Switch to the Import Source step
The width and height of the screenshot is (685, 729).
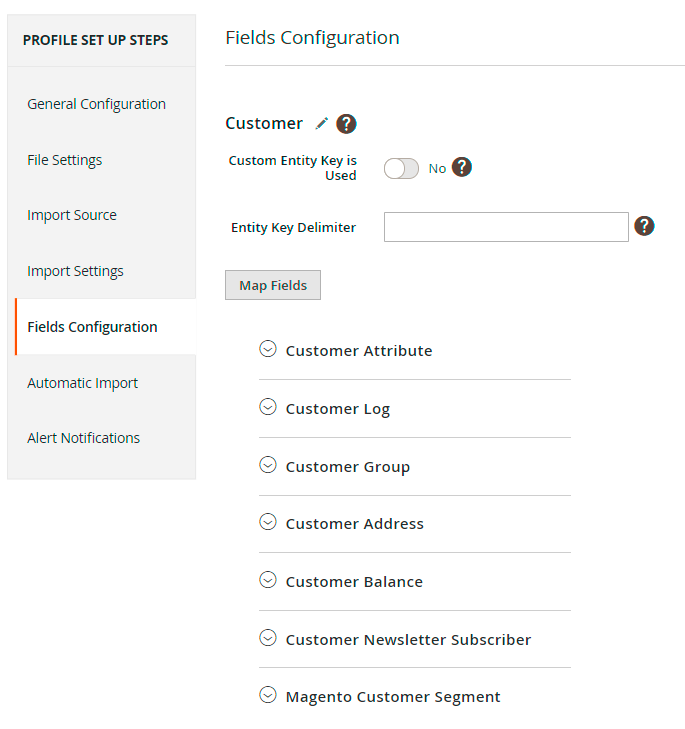72,215
